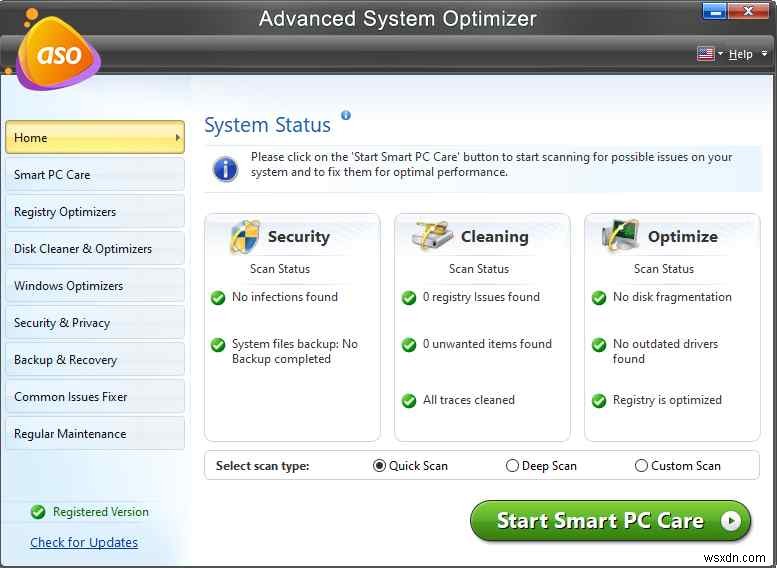Click the green check next to All traces cleaned
Image resolution: width=777 pixels, height=568 pixels.
tap(409, 400)
